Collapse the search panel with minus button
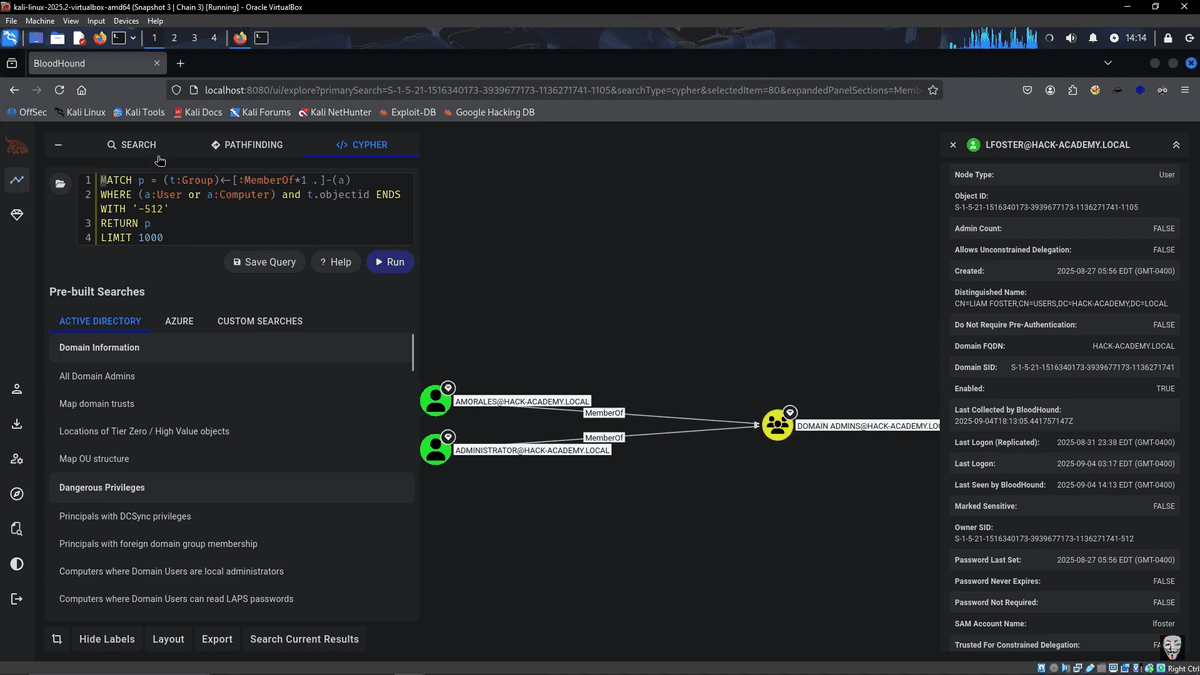1200x675 pixels. (x=58, y=145)
